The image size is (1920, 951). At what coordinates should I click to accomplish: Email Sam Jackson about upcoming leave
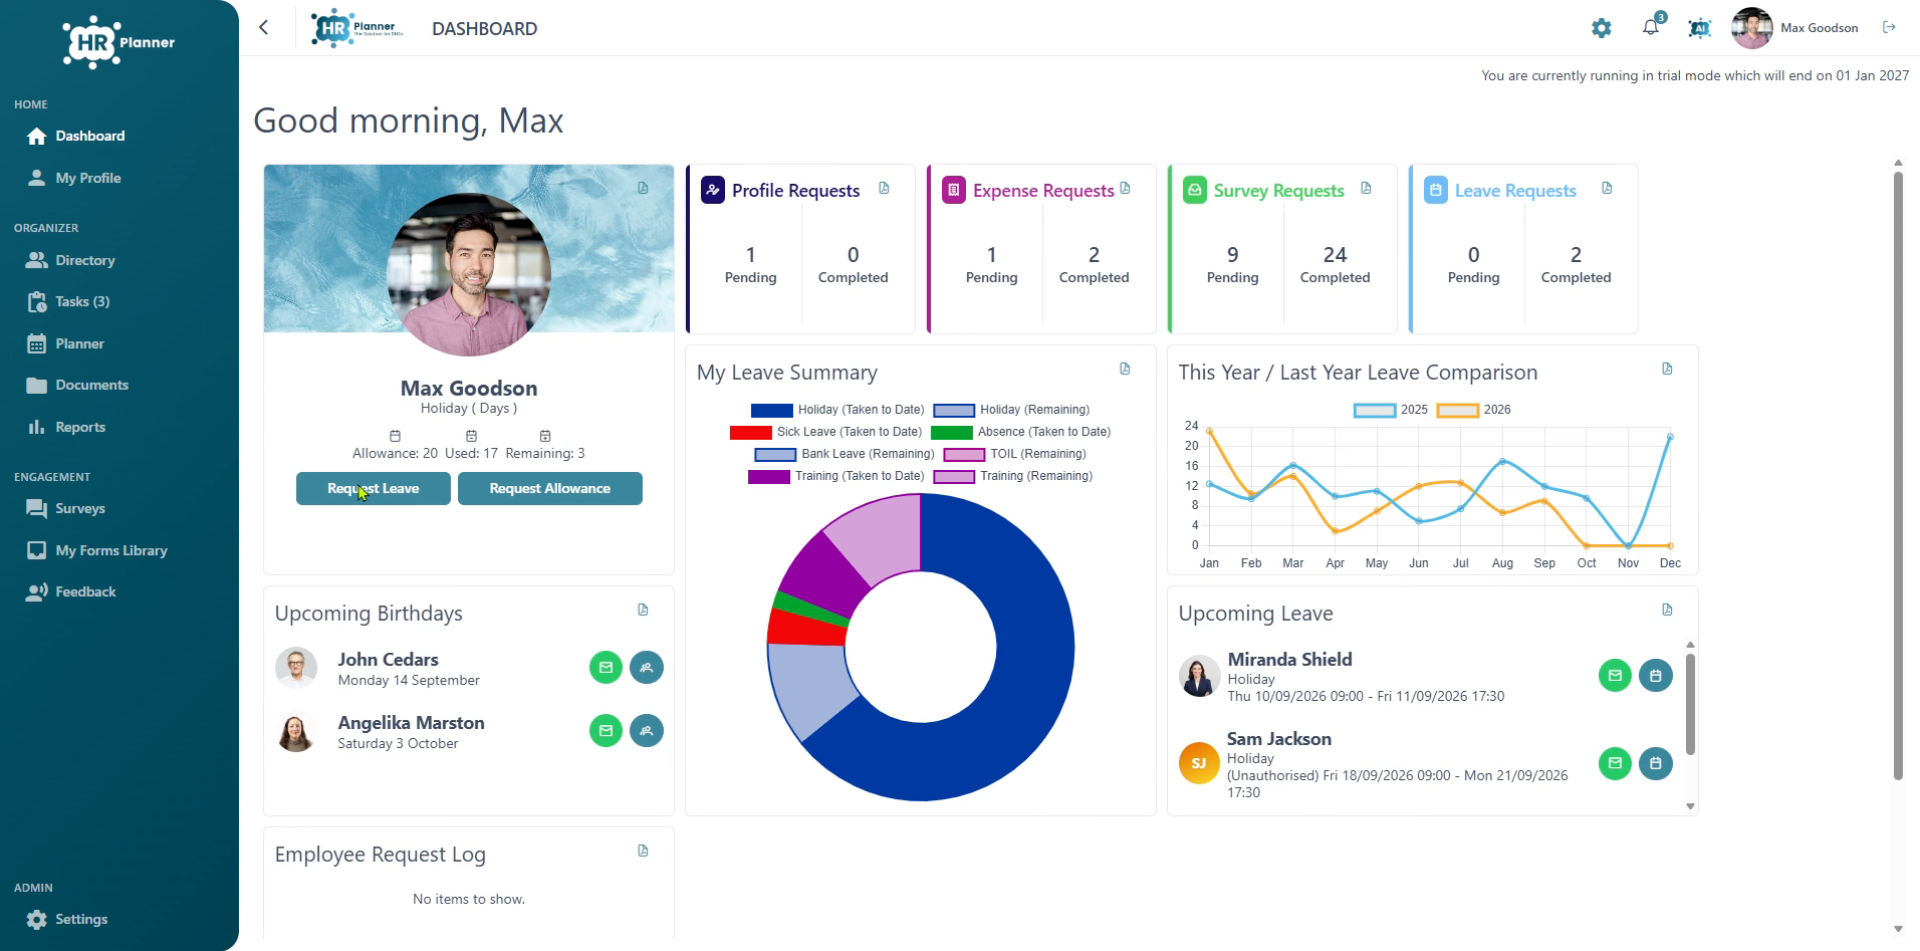[1615, 764]
